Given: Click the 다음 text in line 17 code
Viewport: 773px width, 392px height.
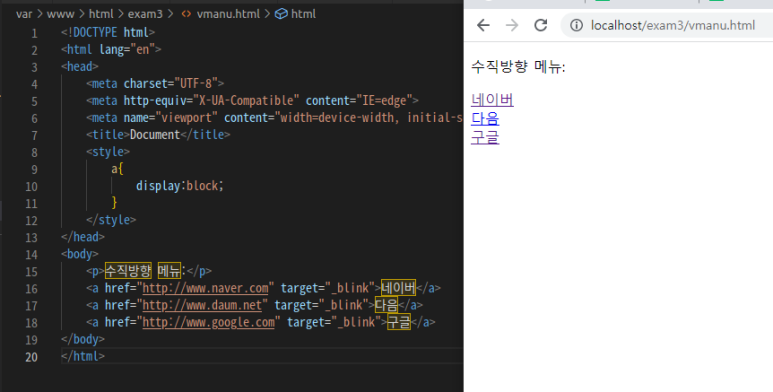Looking at the screenshot, I should [386, 305].
